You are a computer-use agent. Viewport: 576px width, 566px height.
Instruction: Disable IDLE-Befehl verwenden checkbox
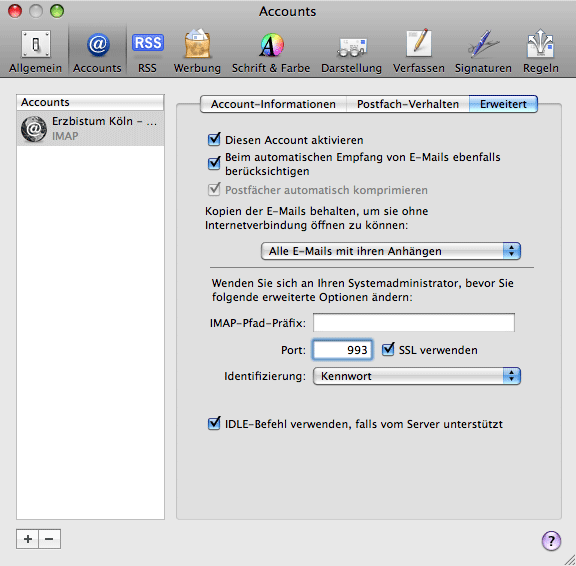click(x=214, y=423)
